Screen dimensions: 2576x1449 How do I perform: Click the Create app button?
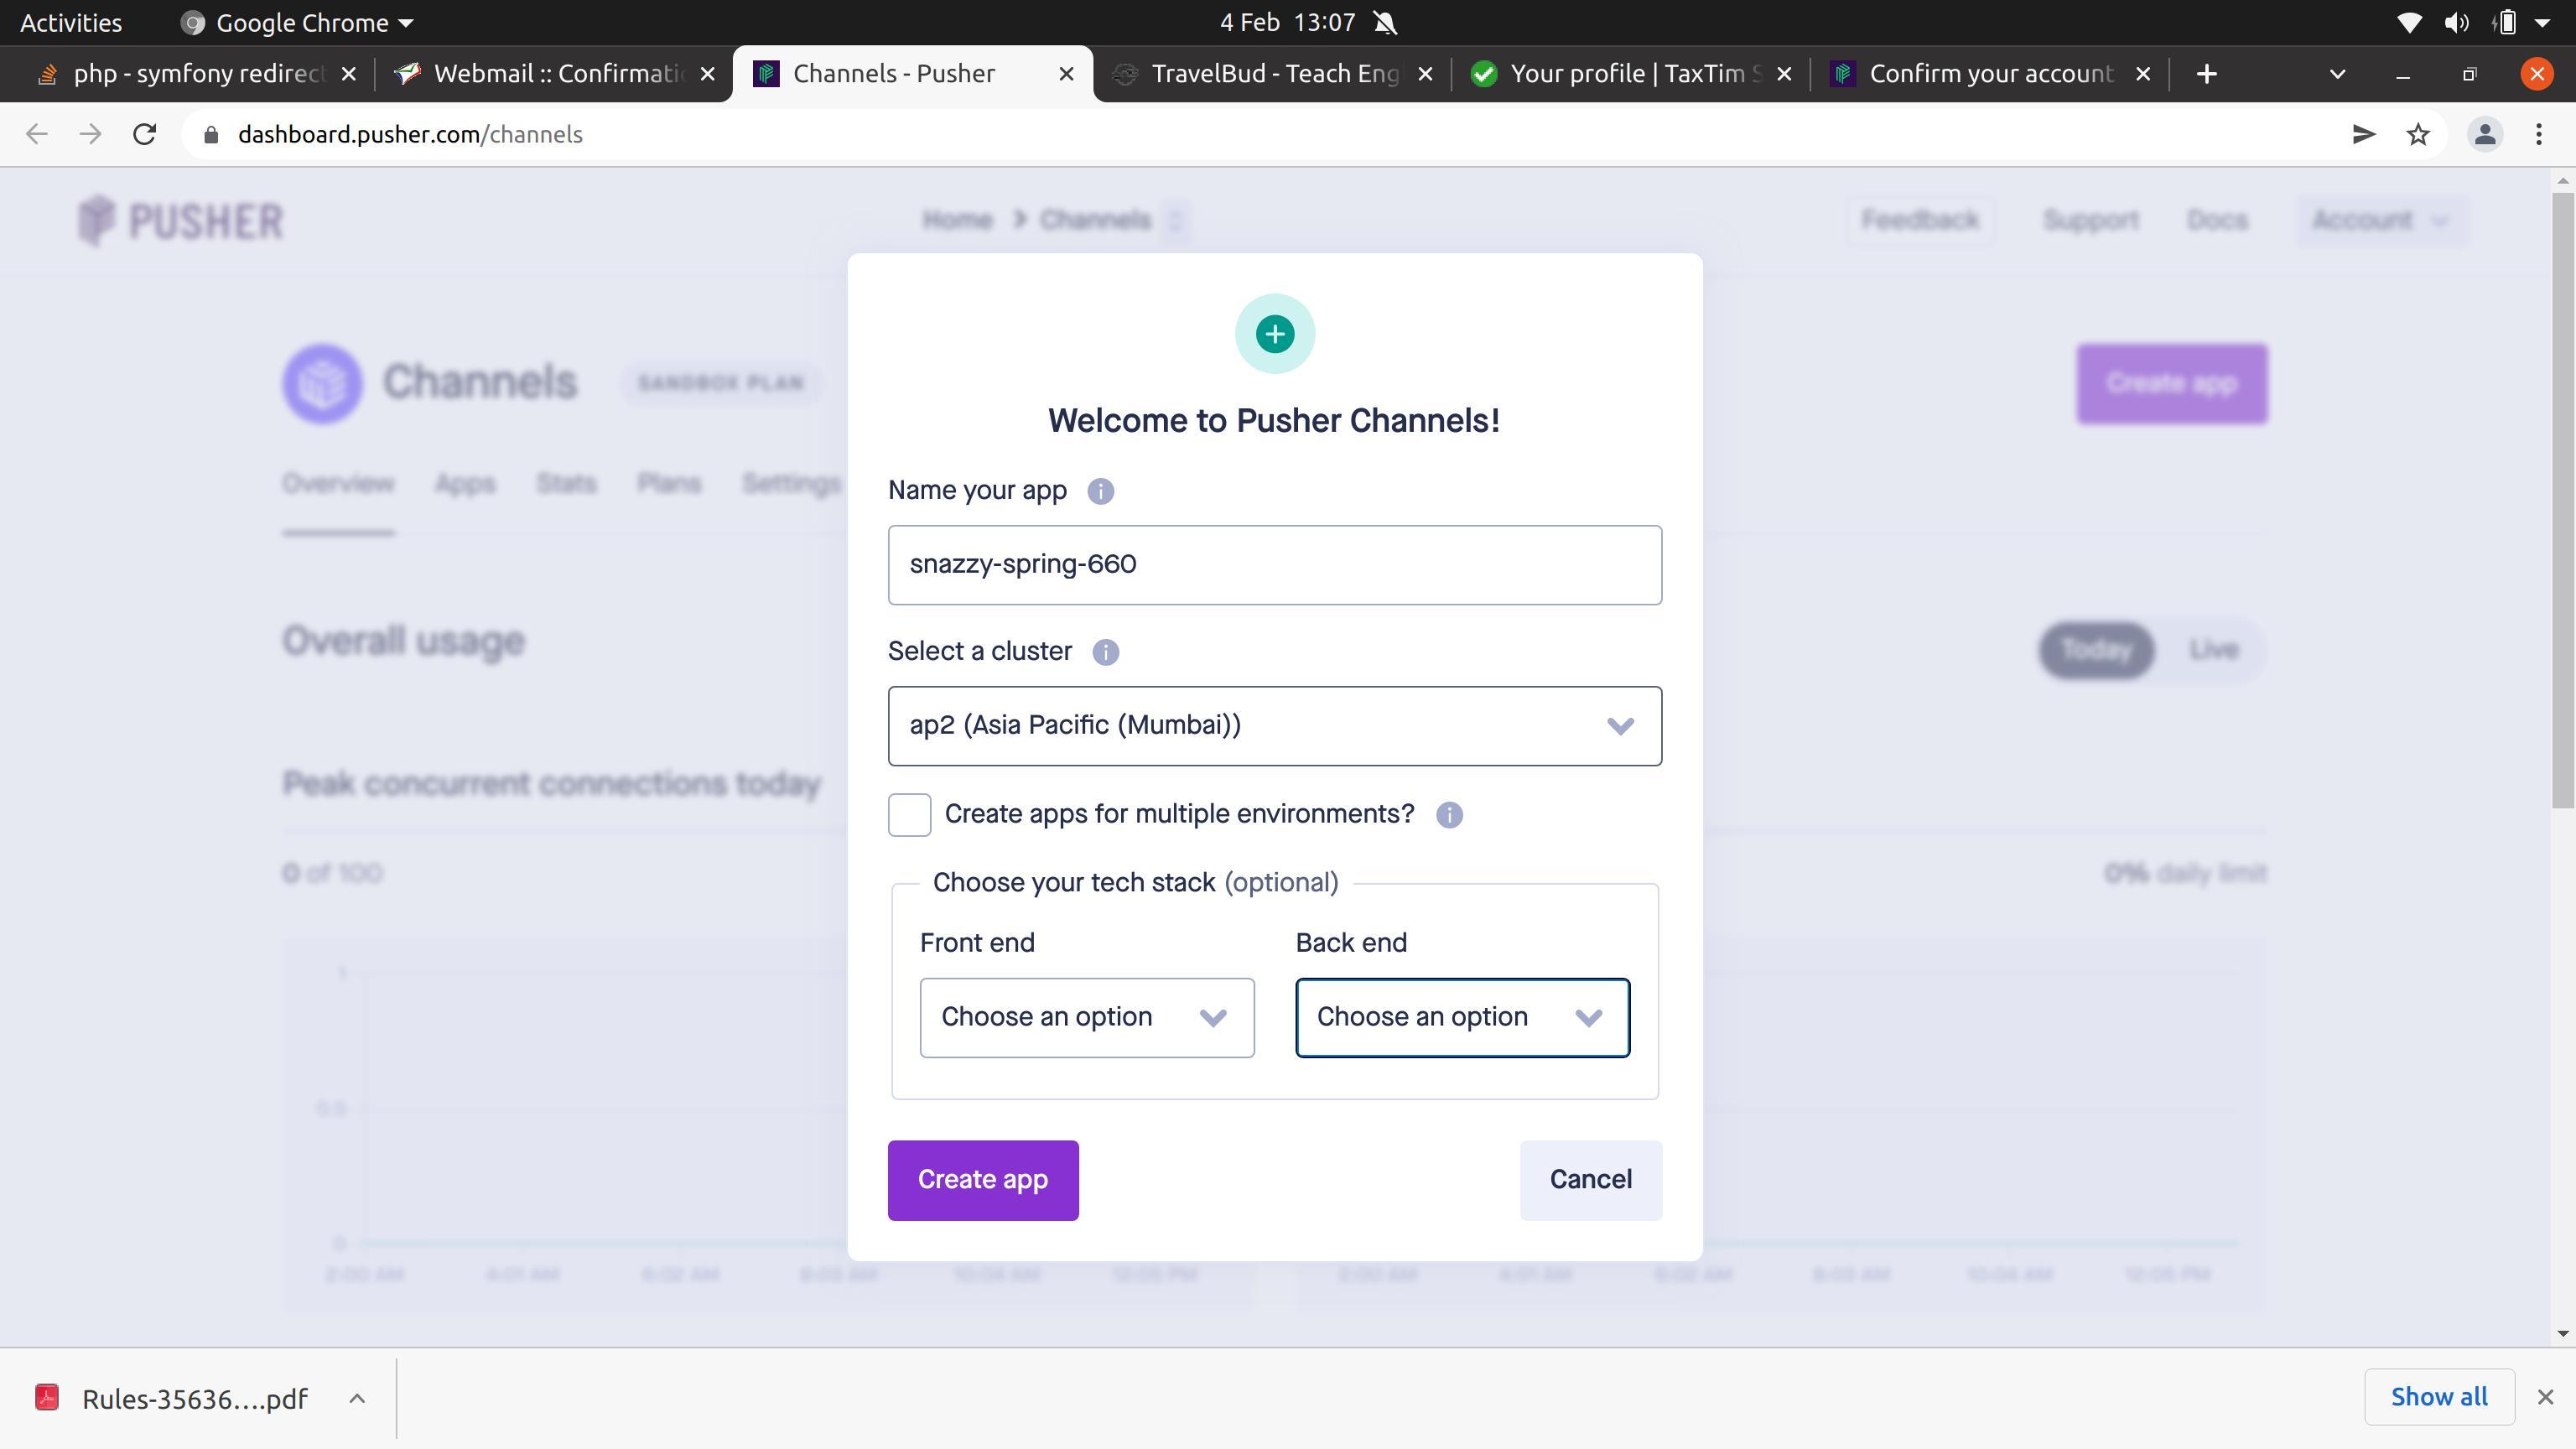click(982, 1178)
